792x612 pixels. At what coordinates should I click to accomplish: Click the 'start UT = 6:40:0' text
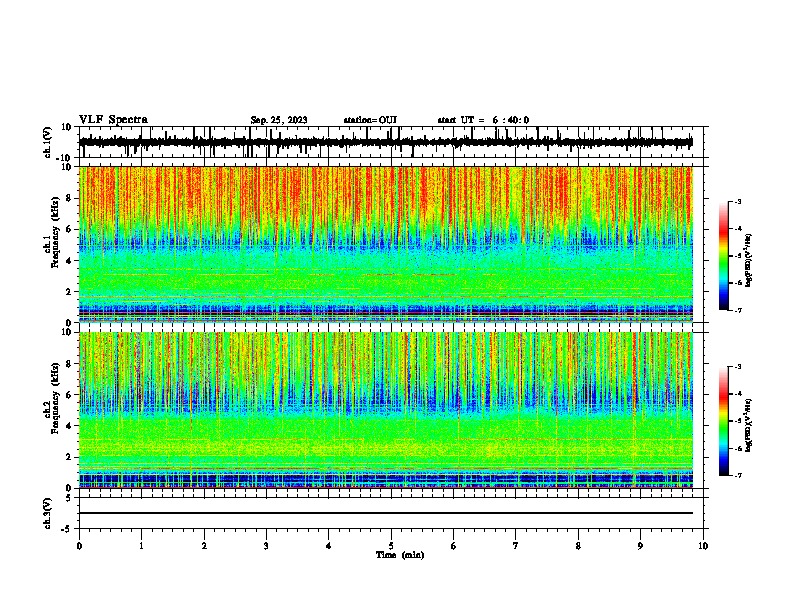[x=483, y=120]
